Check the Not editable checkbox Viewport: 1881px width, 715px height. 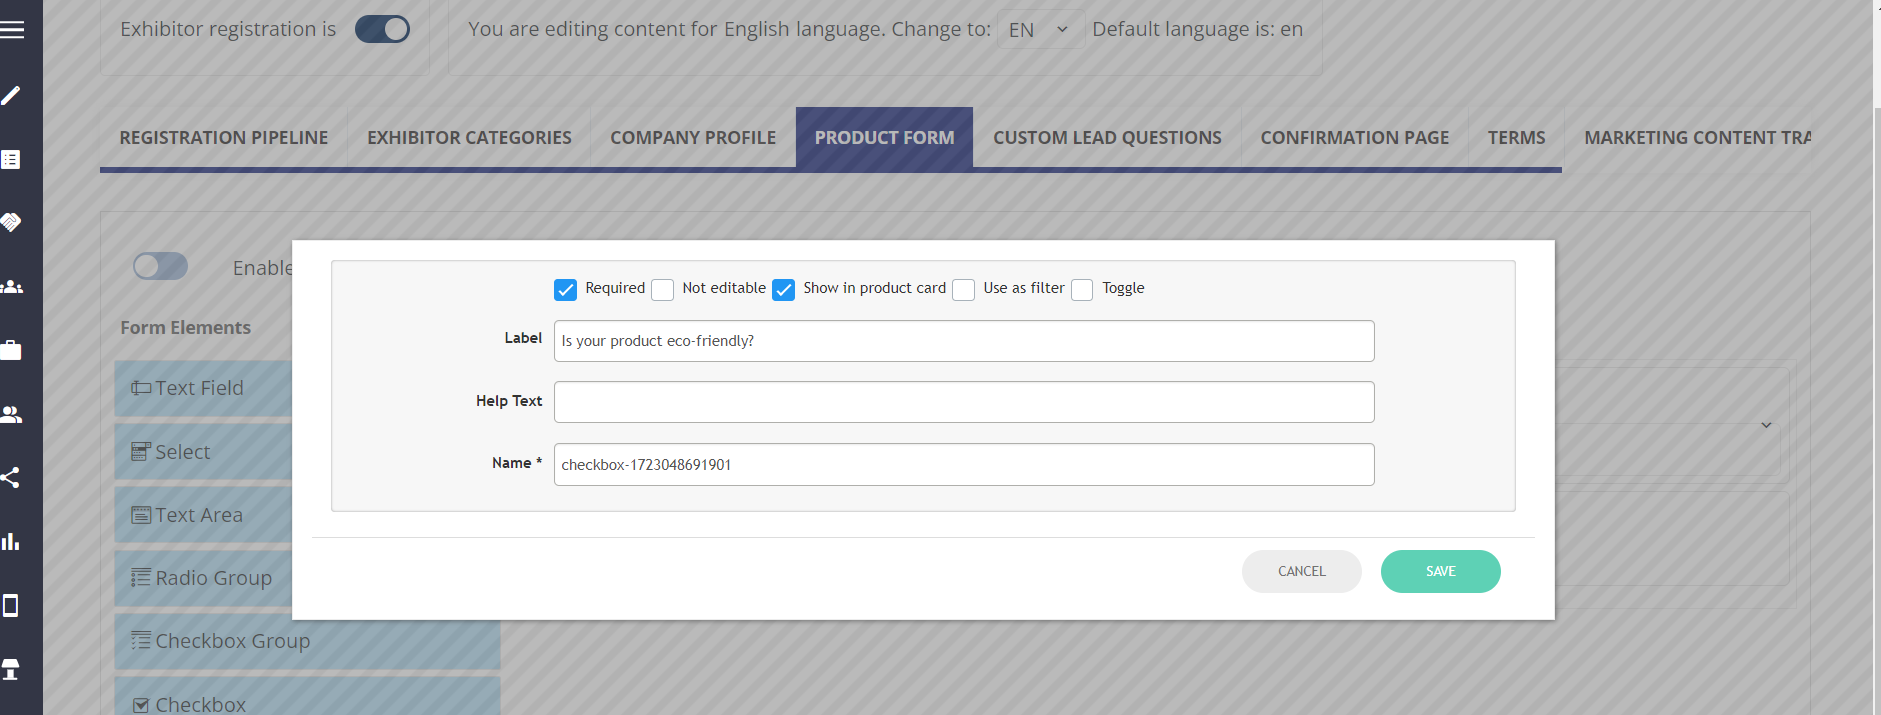click(x=662, y=290)
